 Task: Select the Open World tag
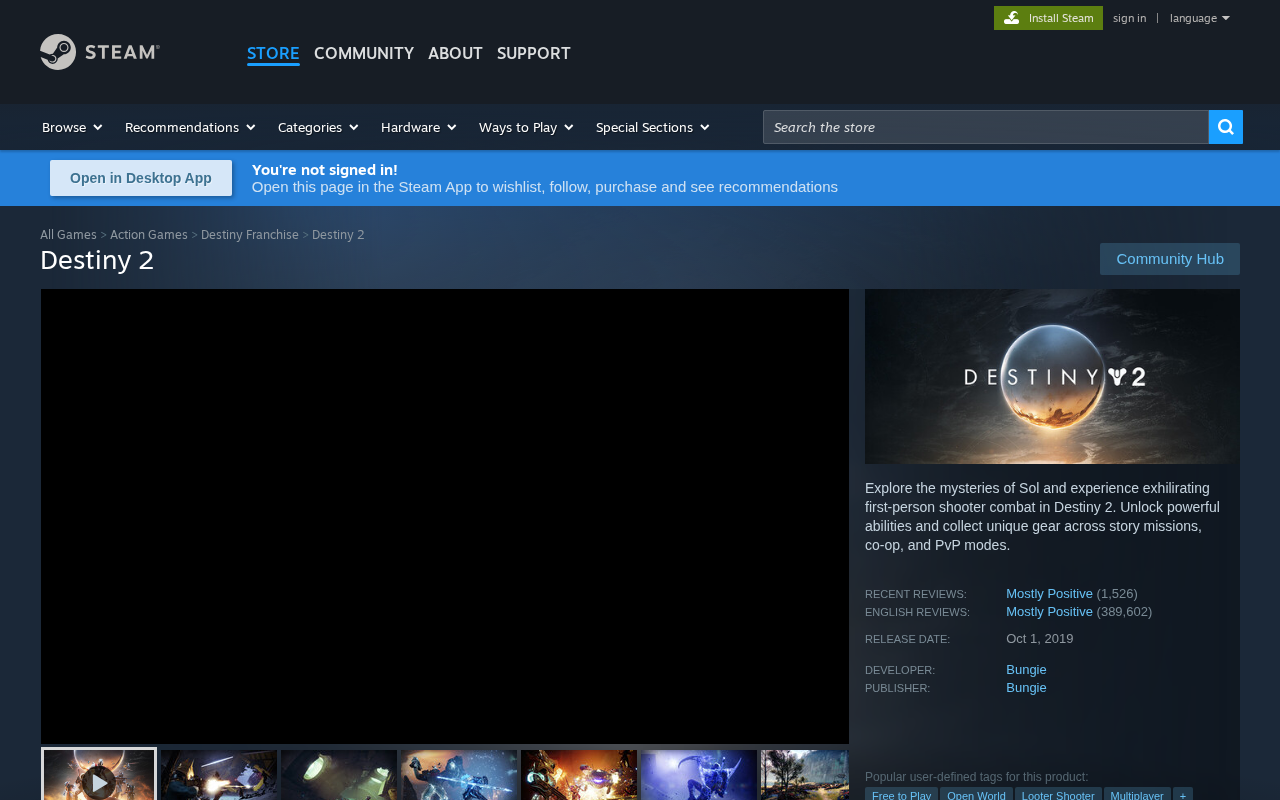point(976,794)
